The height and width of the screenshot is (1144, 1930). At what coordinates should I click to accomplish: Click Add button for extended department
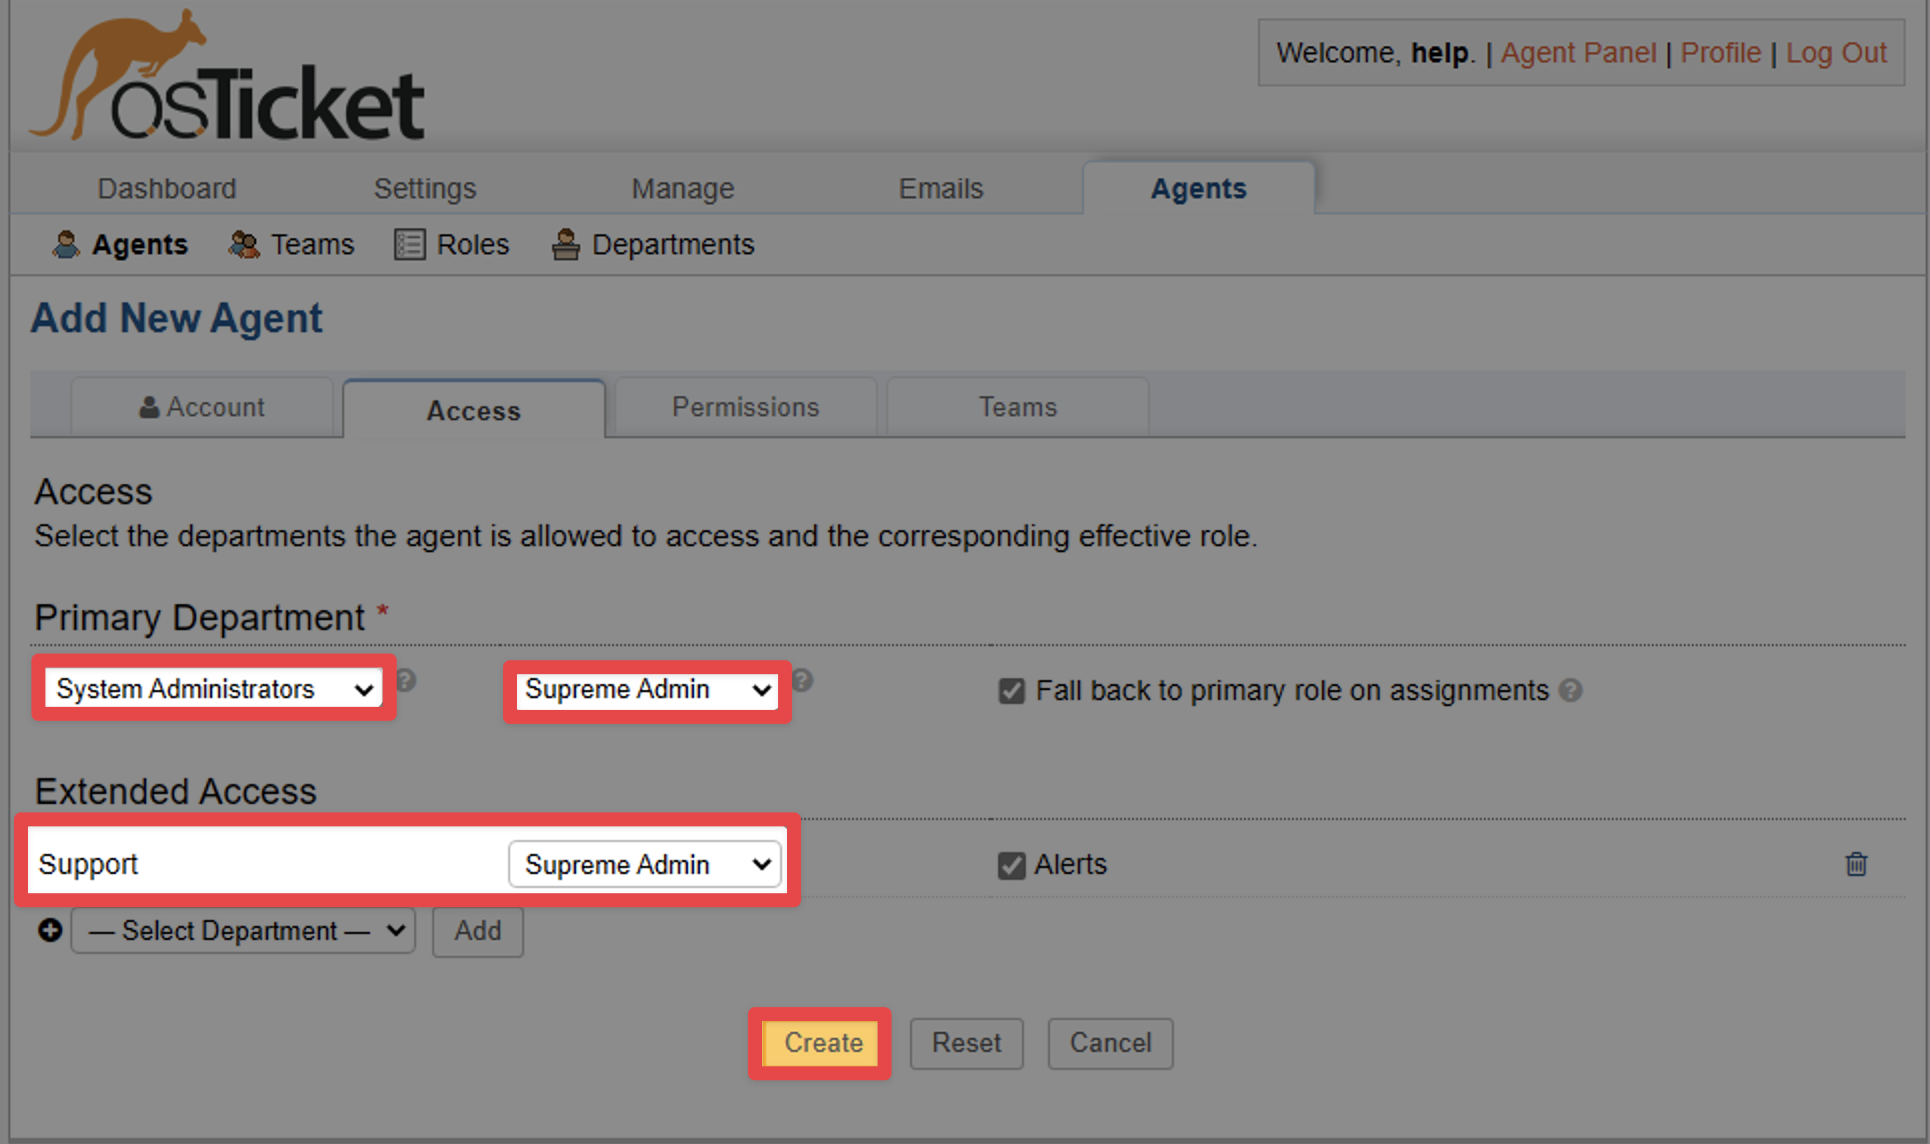click(x=478, y=931)
